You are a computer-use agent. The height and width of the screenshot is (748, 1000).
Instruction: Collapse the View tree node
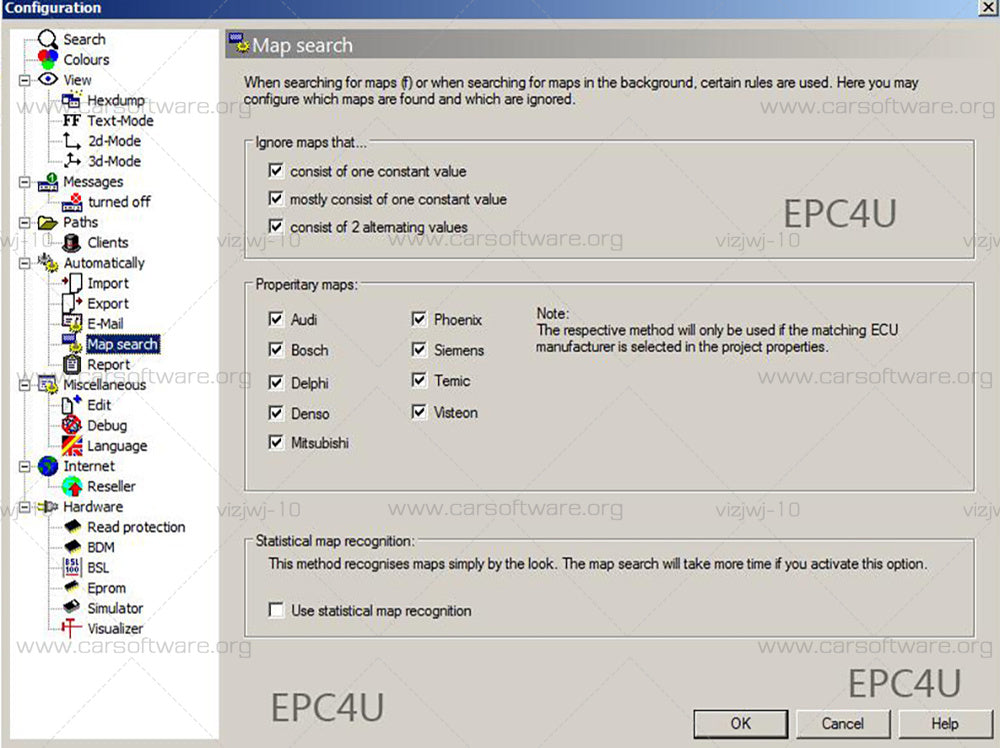point(24,80)
